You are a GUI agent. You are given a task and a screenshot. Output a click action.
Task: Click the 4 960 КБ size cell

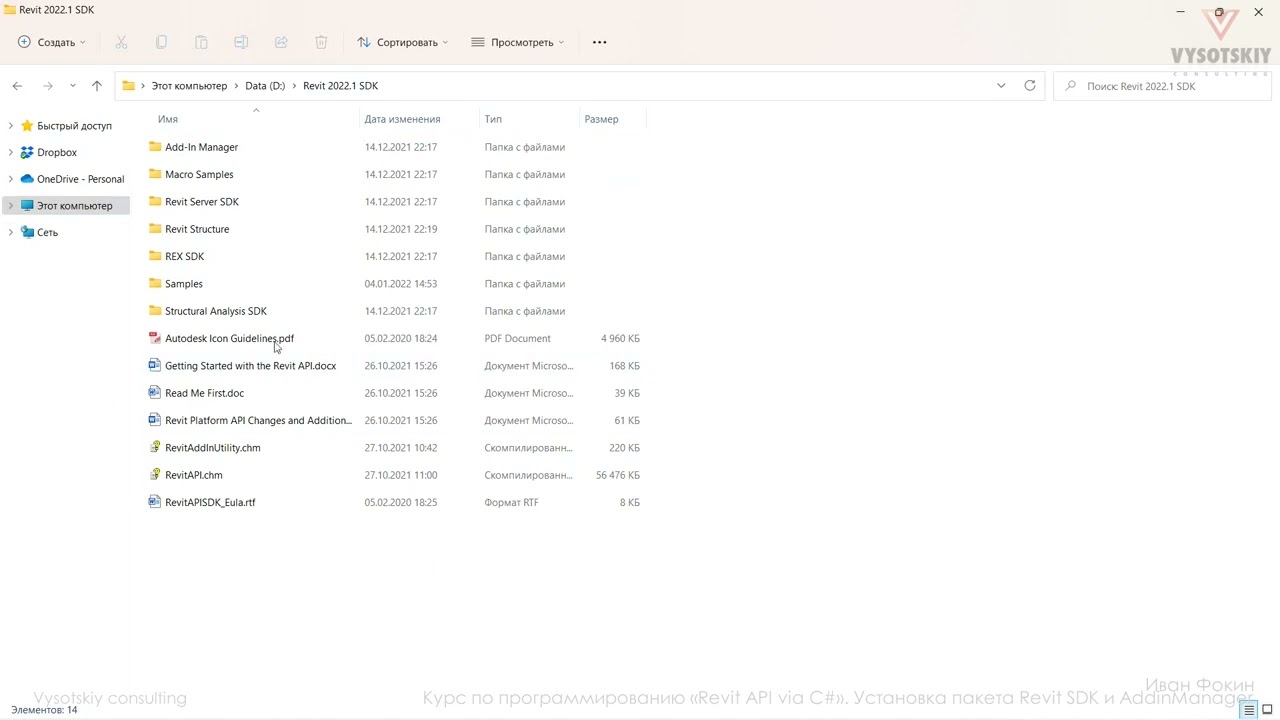[620, 338]
